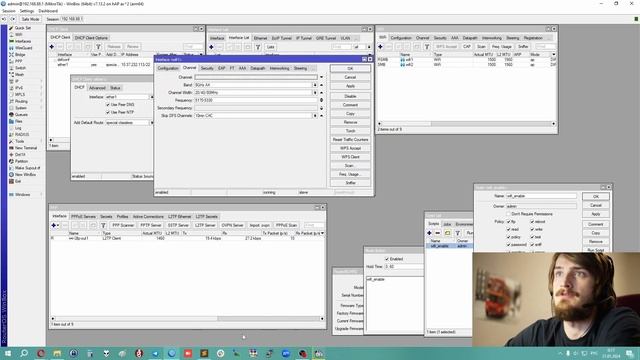Viewport: 640px width, 360px height.
Task: Open DHCP Client Options tab
Action: click(91, 38)
